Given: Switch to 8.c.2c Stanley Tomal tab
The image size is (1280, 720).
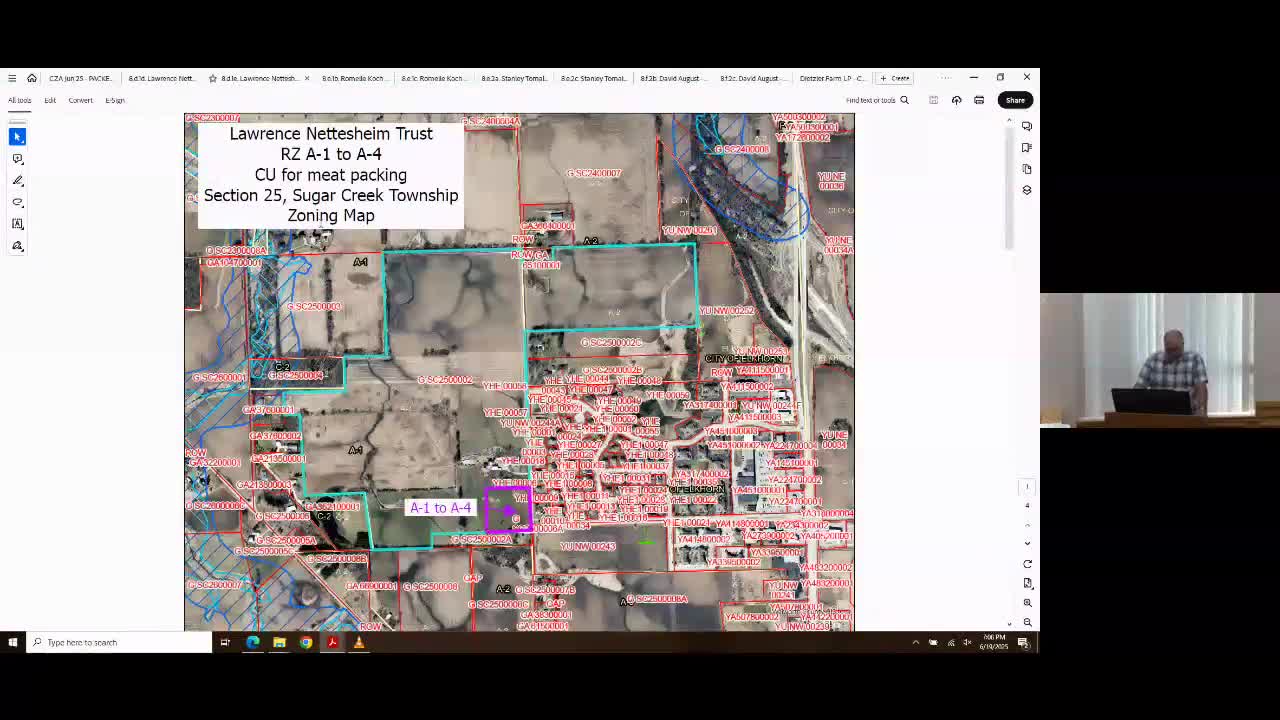Looking at the screenshot, I should pos(593,78).
